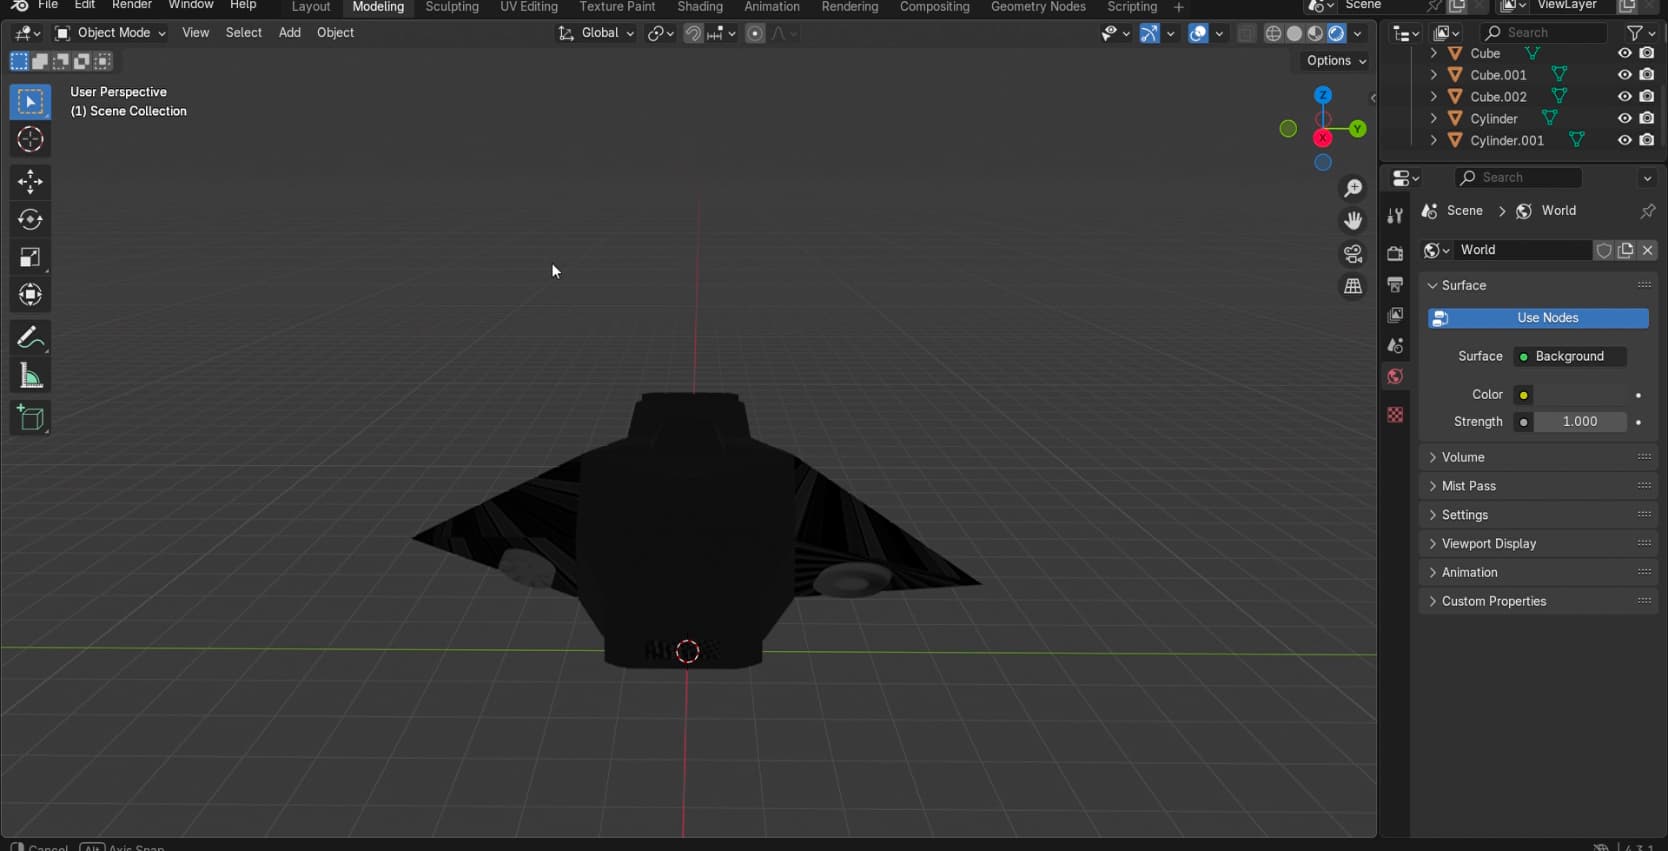Viewport: 1668px width, 851px height.
Task: Choose the Annotate pencil tool
Action: 30,338
